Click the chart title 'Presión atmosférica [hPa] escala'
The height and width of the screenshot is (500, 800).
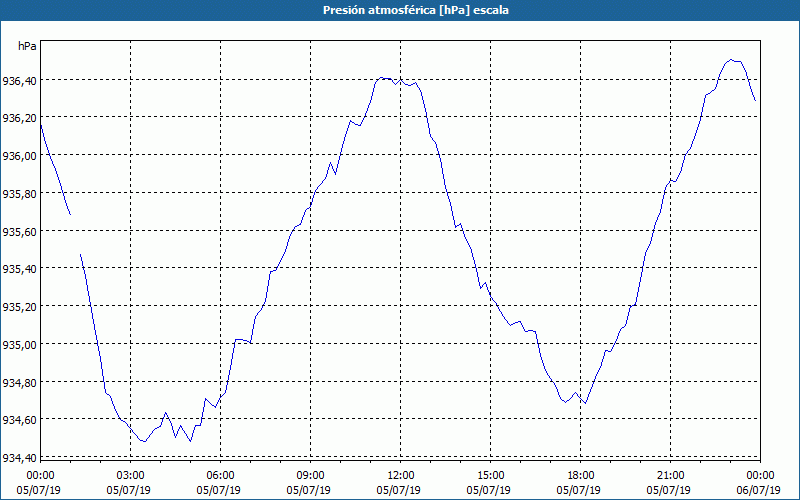(x=416, y=10)
